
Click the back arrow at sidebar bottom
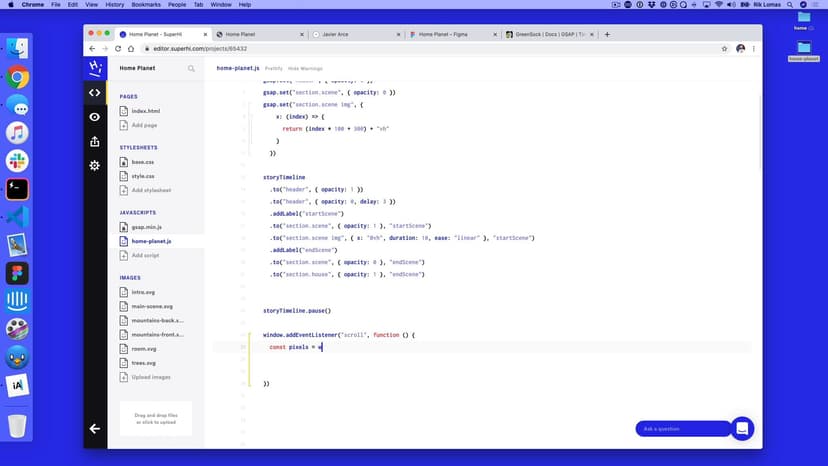click(x=95, y=428)
